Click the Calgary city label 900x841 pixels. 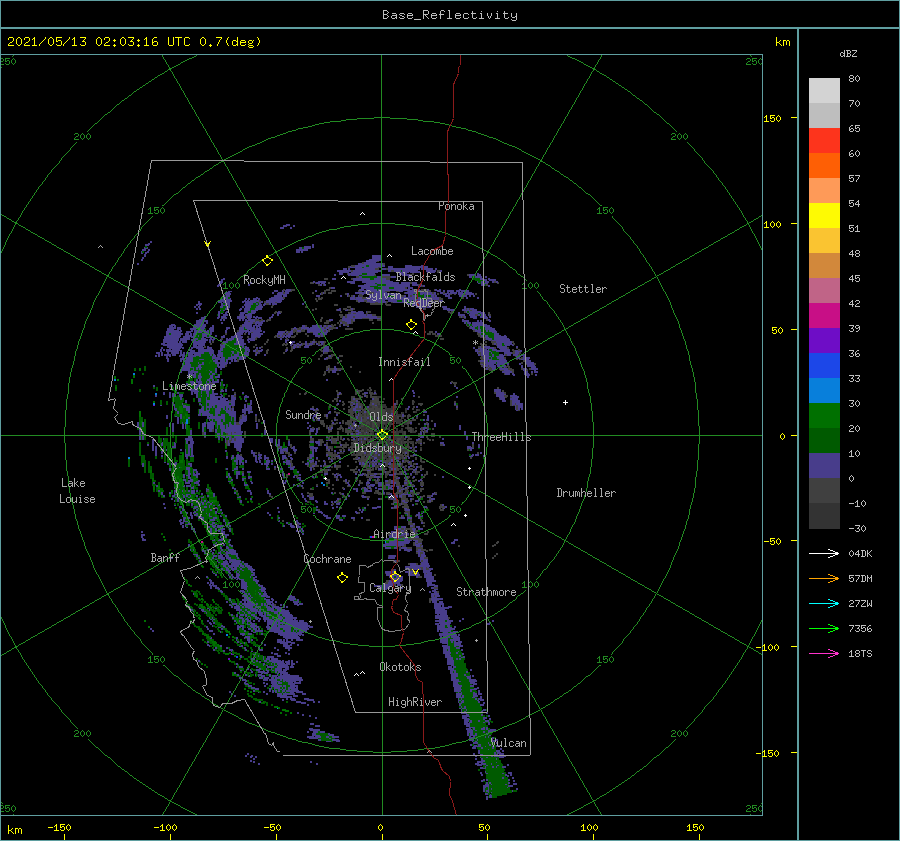(390, 588)
